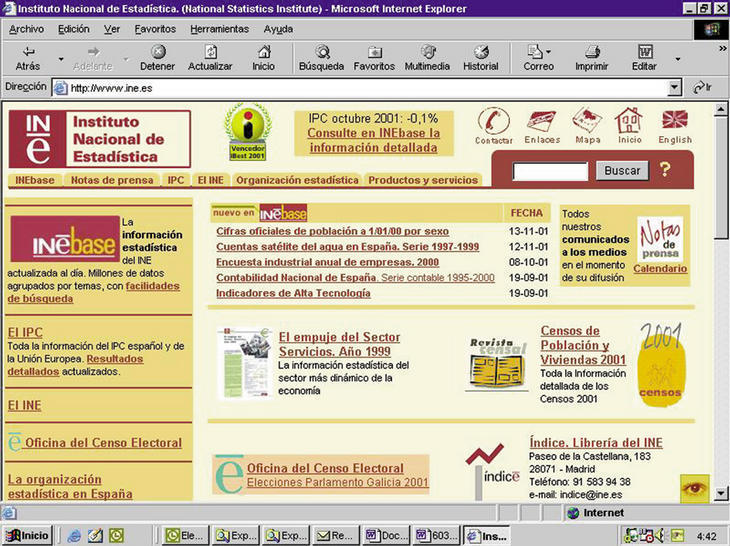Click the Detener stop icon
Screen dimensions: 730x546
(157, 52)
